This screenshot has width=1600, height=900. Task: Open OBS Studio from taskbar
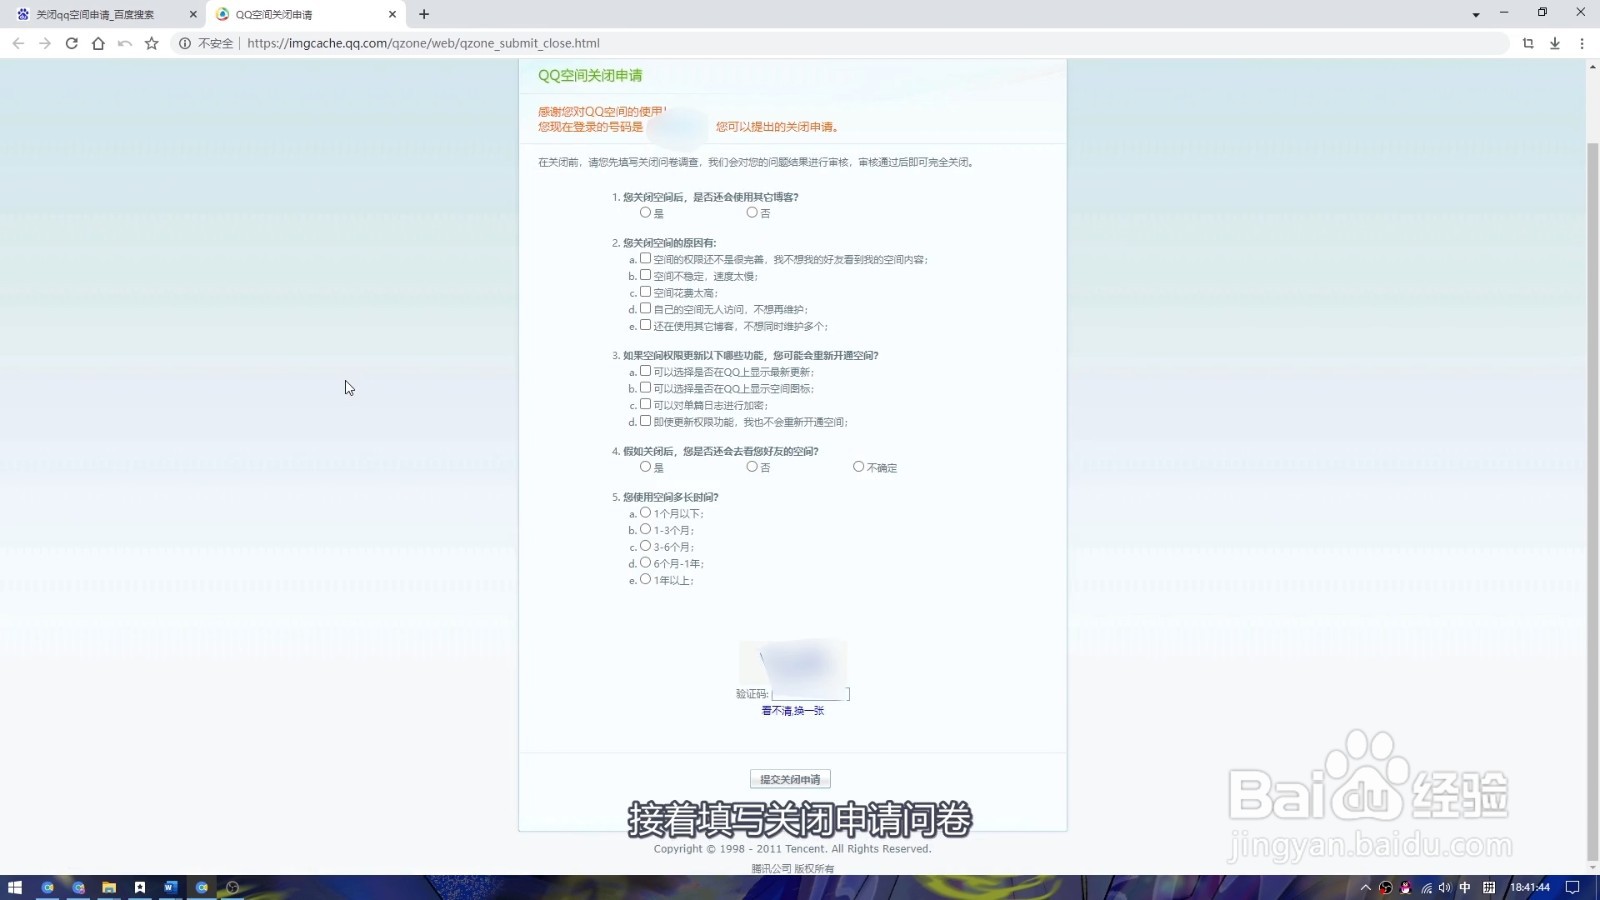pyautogui.click(x=233, y=887)
